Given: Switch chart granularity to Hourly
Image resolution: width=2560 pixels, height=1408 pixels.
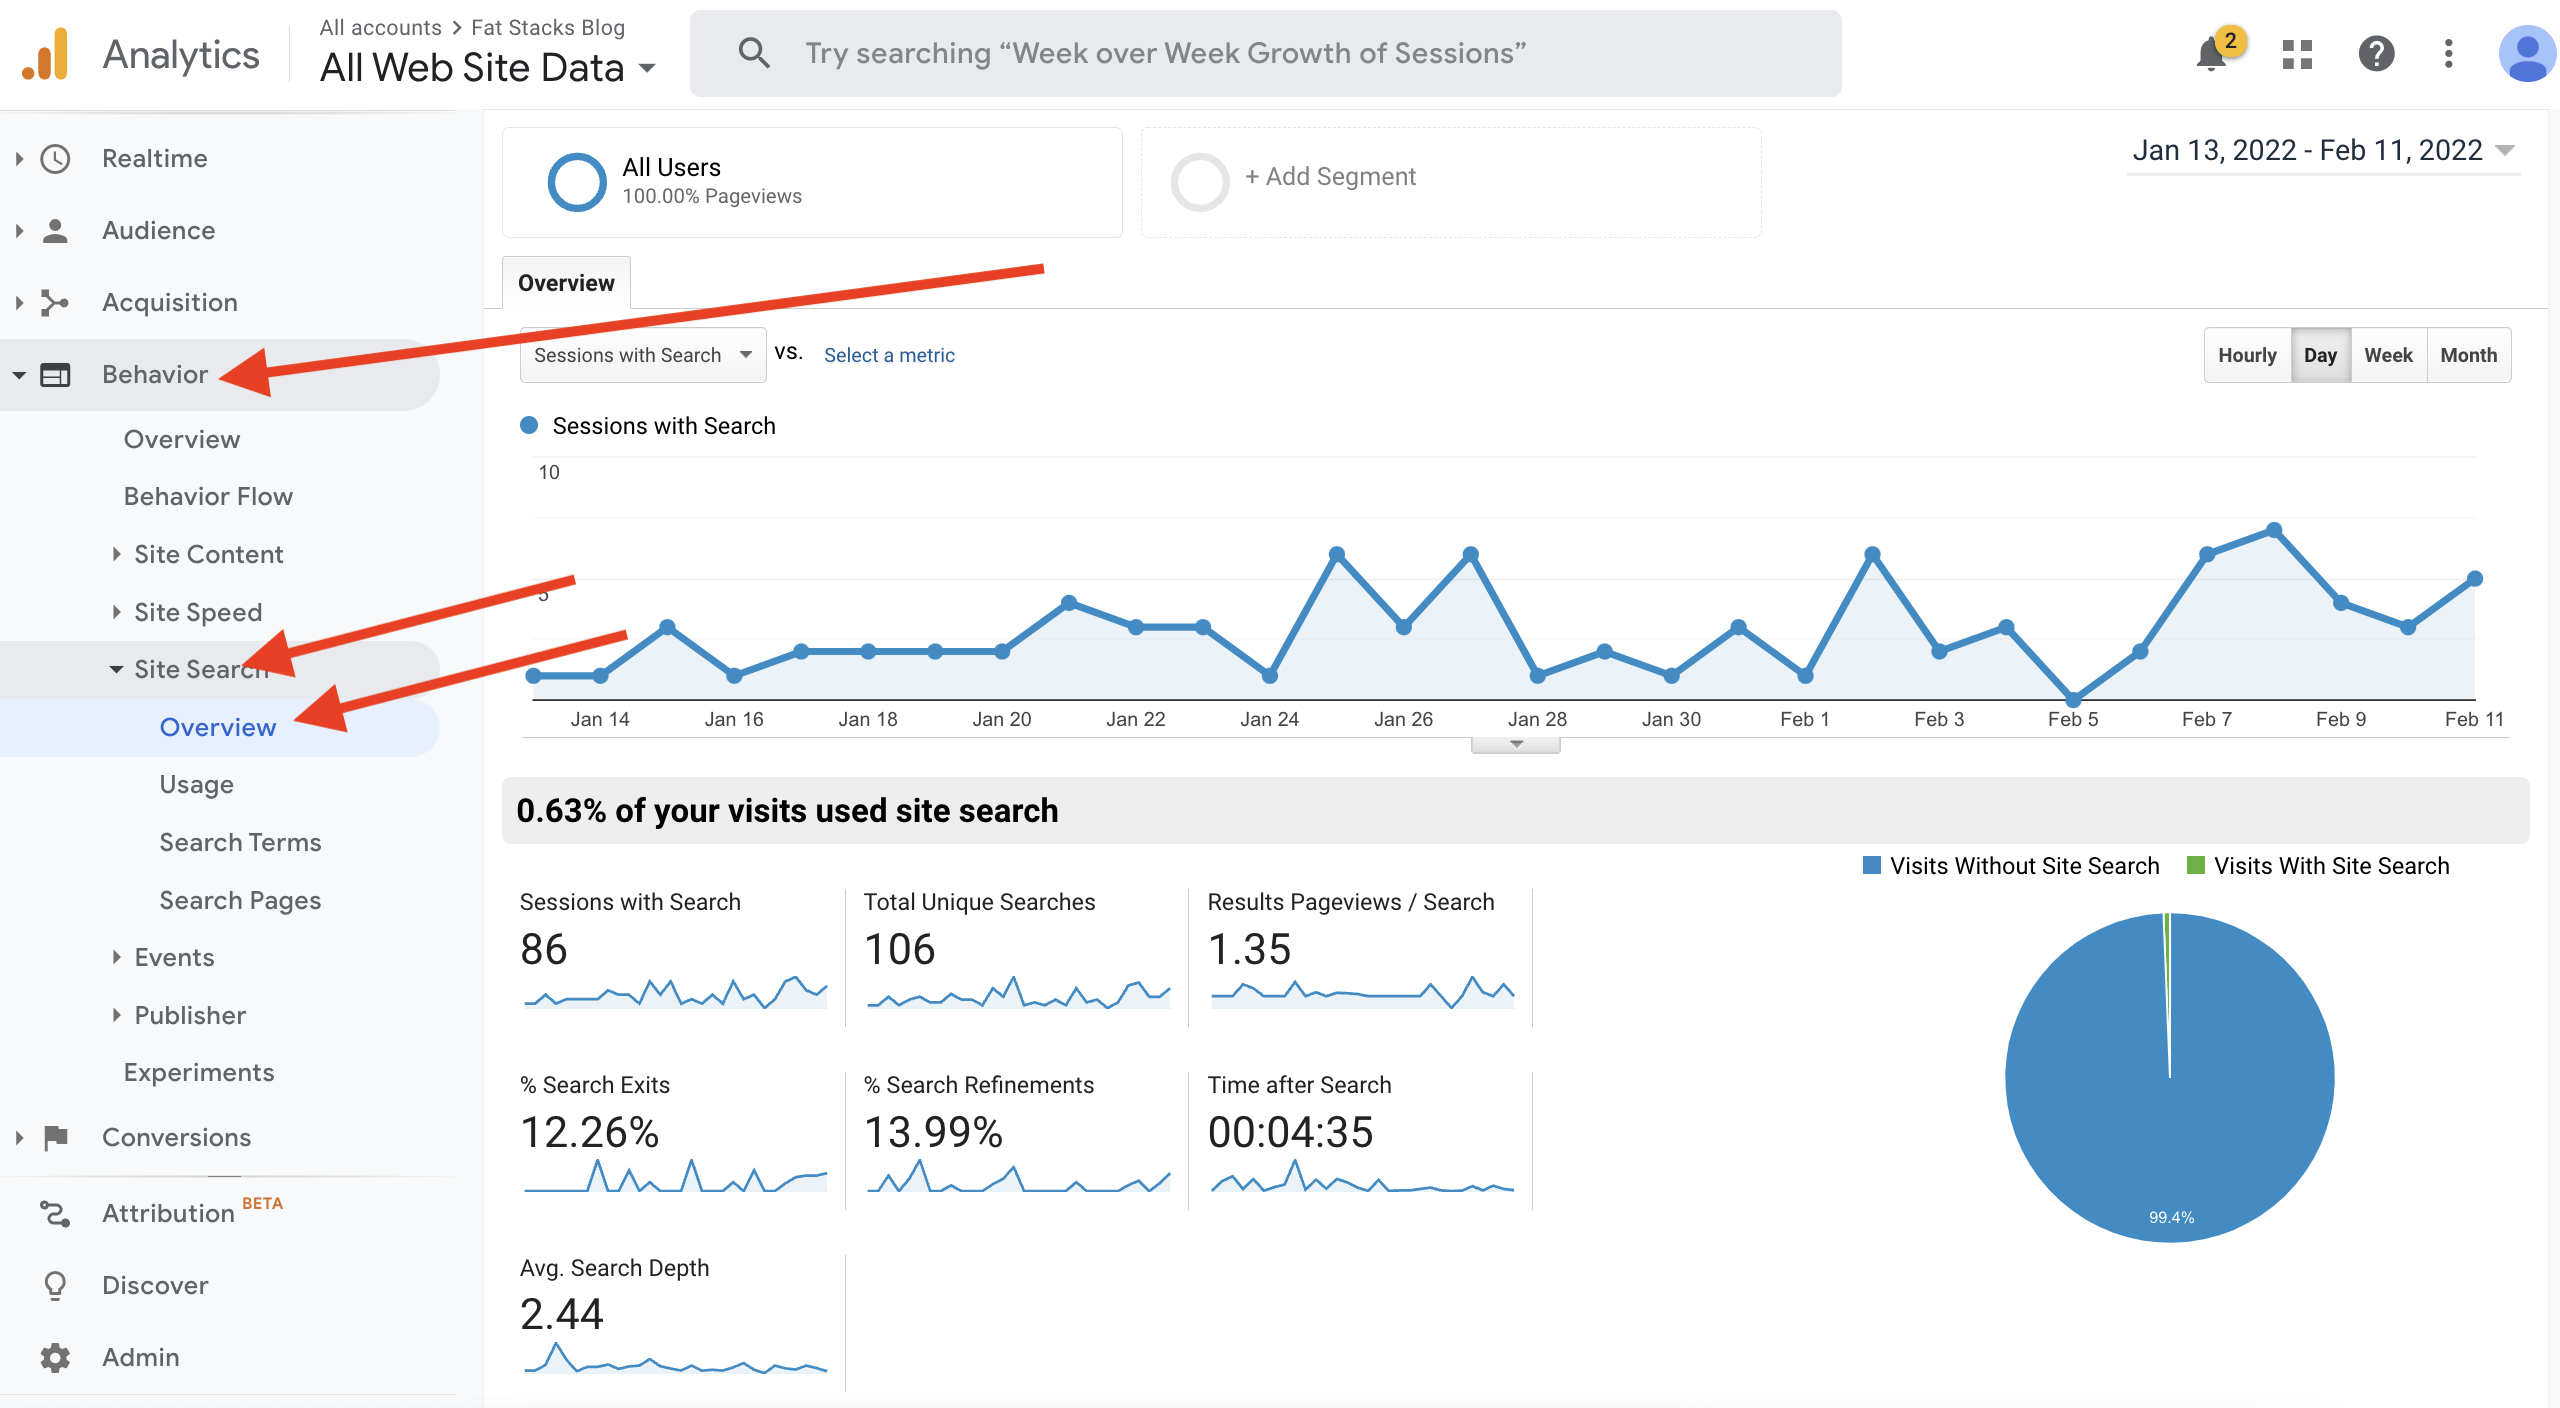Looking at the screenshot, I should click(x=2247, y=355).
